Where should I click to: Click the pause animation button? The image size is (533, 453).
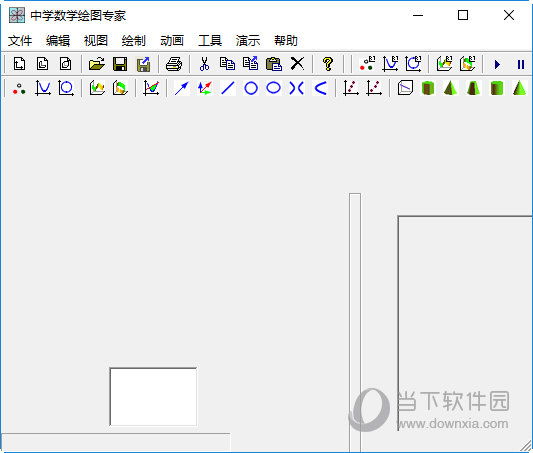point(521,64)
